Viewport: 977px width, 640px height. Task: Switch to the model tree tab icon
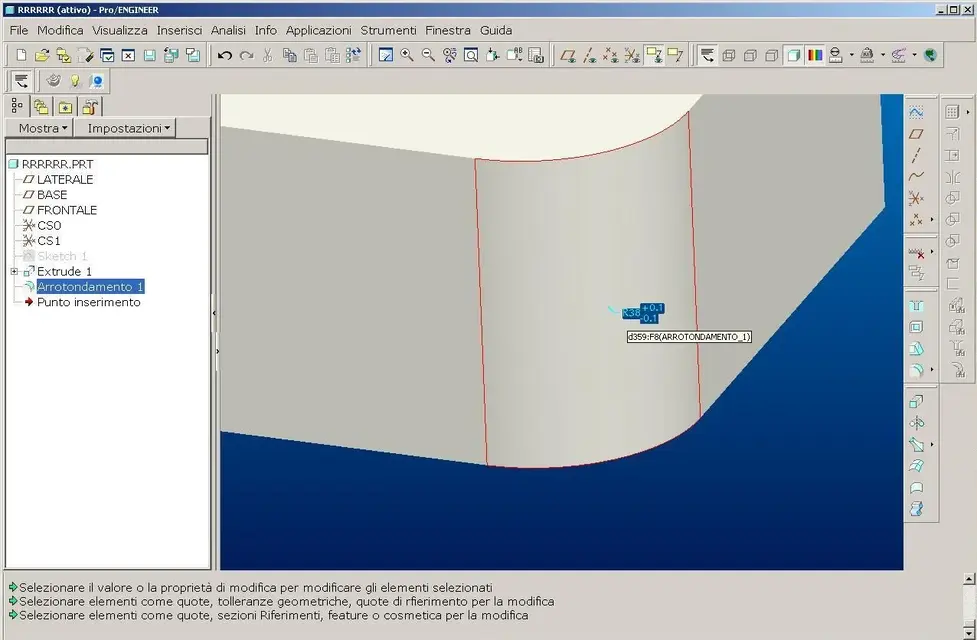[17, 107]
